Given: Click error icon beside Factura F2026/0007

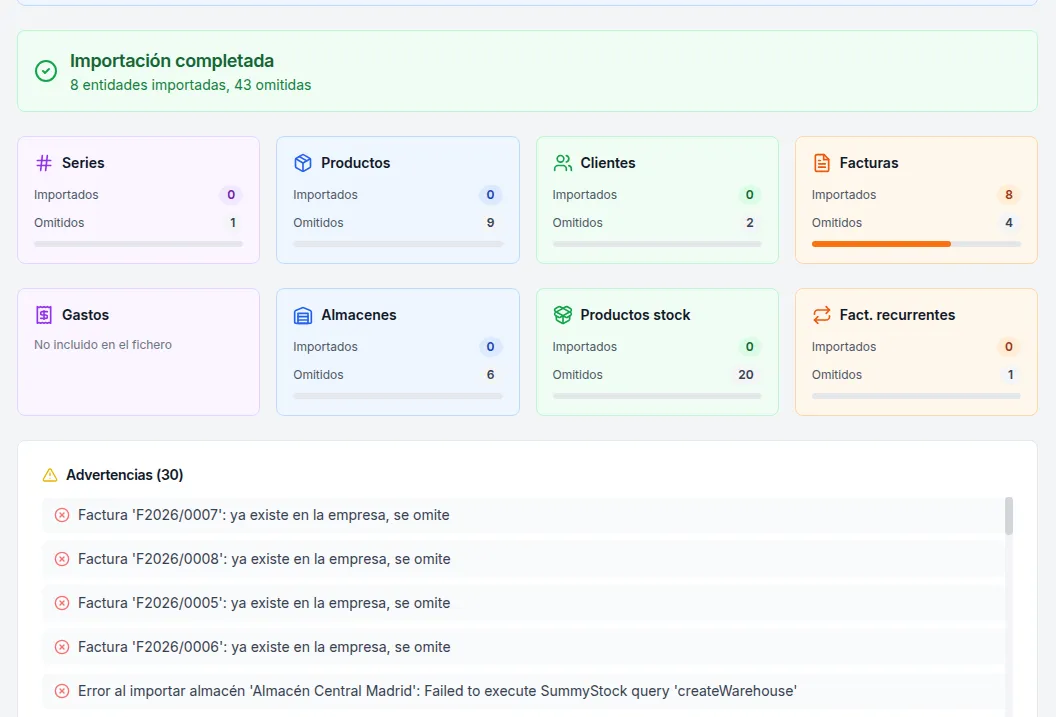Looking at the screenshot, I should tap(62, 515).
